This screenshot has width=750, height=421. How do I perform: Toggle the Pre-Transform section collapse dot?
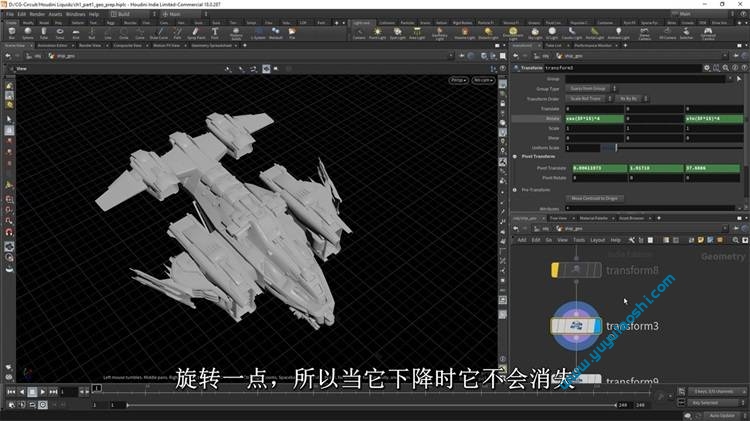pyautogui.click(x=515, y=190)
